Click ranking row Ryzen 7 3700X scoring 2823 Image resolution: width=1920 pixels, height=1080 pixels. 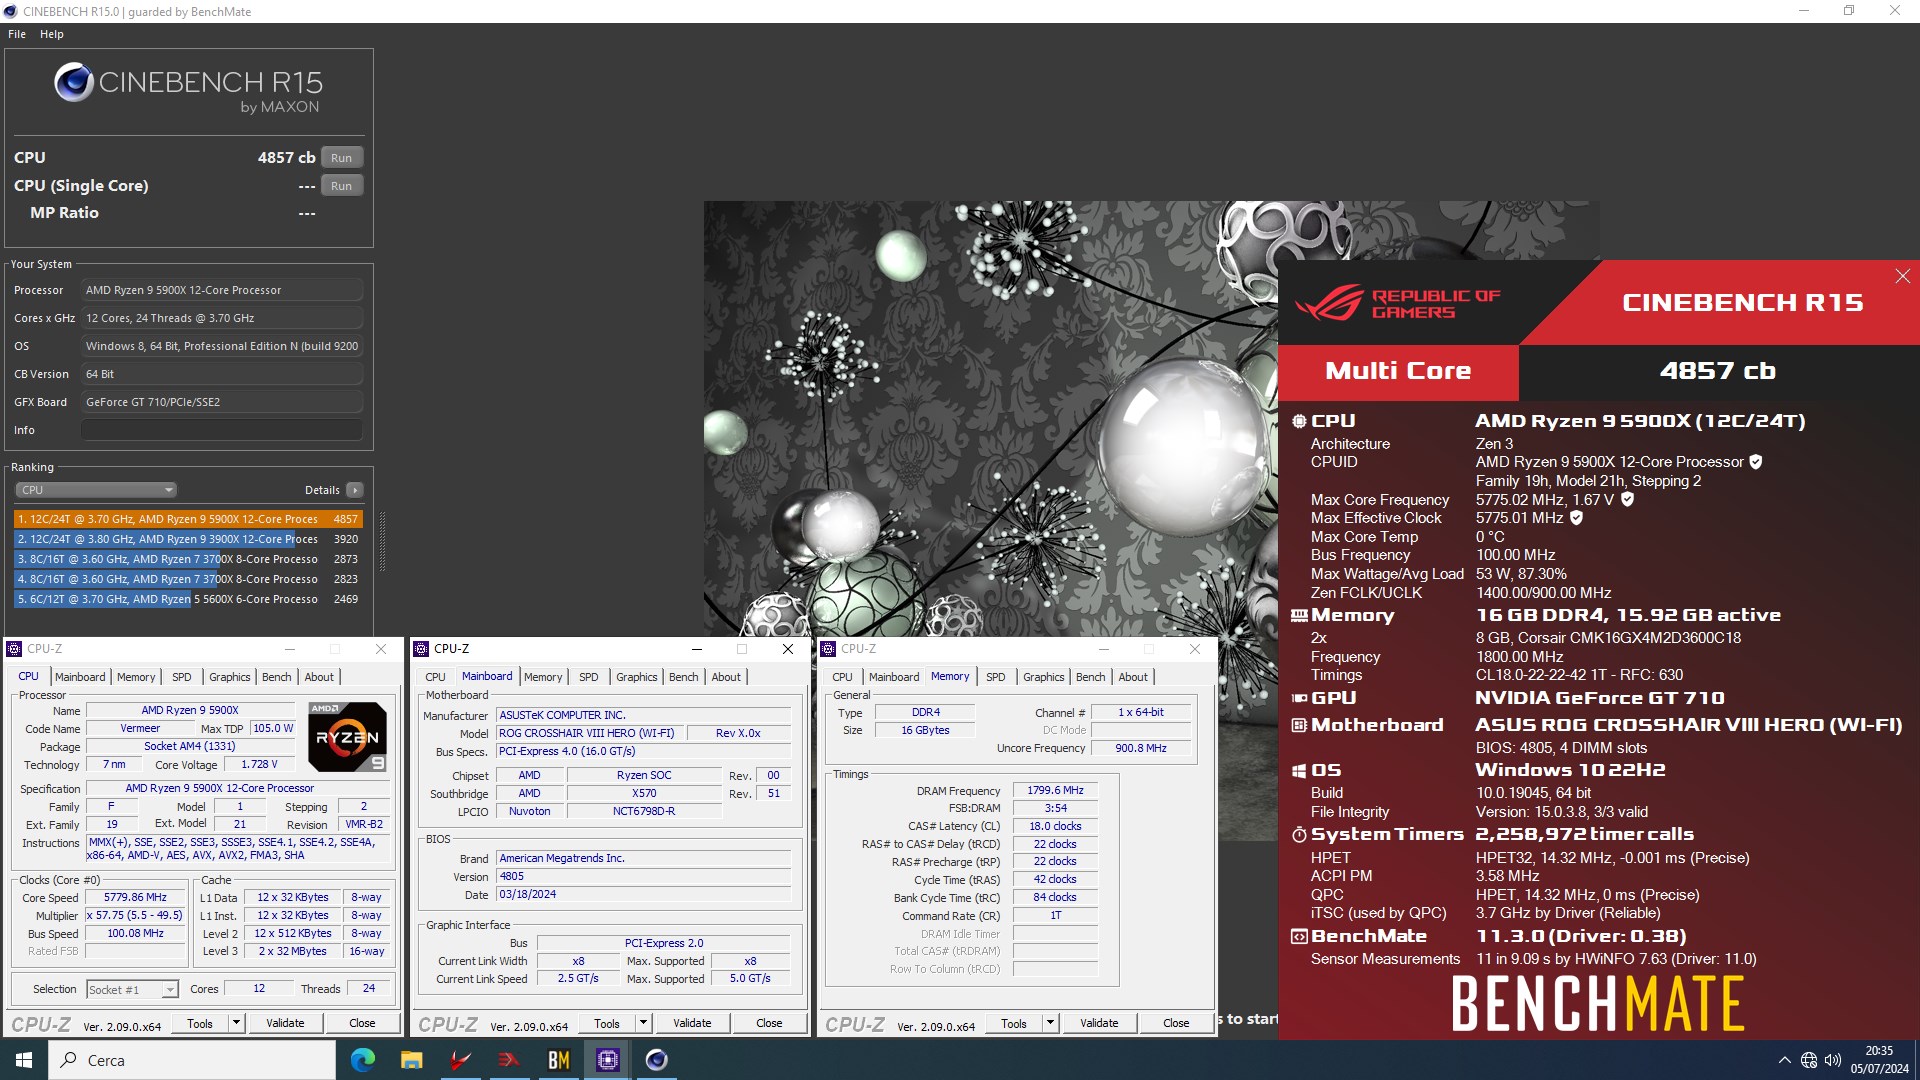[187, 579]
